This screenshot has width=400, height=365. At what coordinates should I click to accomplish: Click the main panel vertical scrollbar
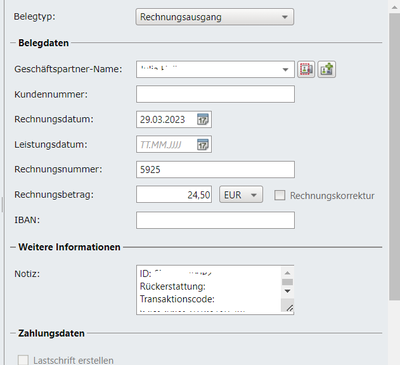click(394, 157)
